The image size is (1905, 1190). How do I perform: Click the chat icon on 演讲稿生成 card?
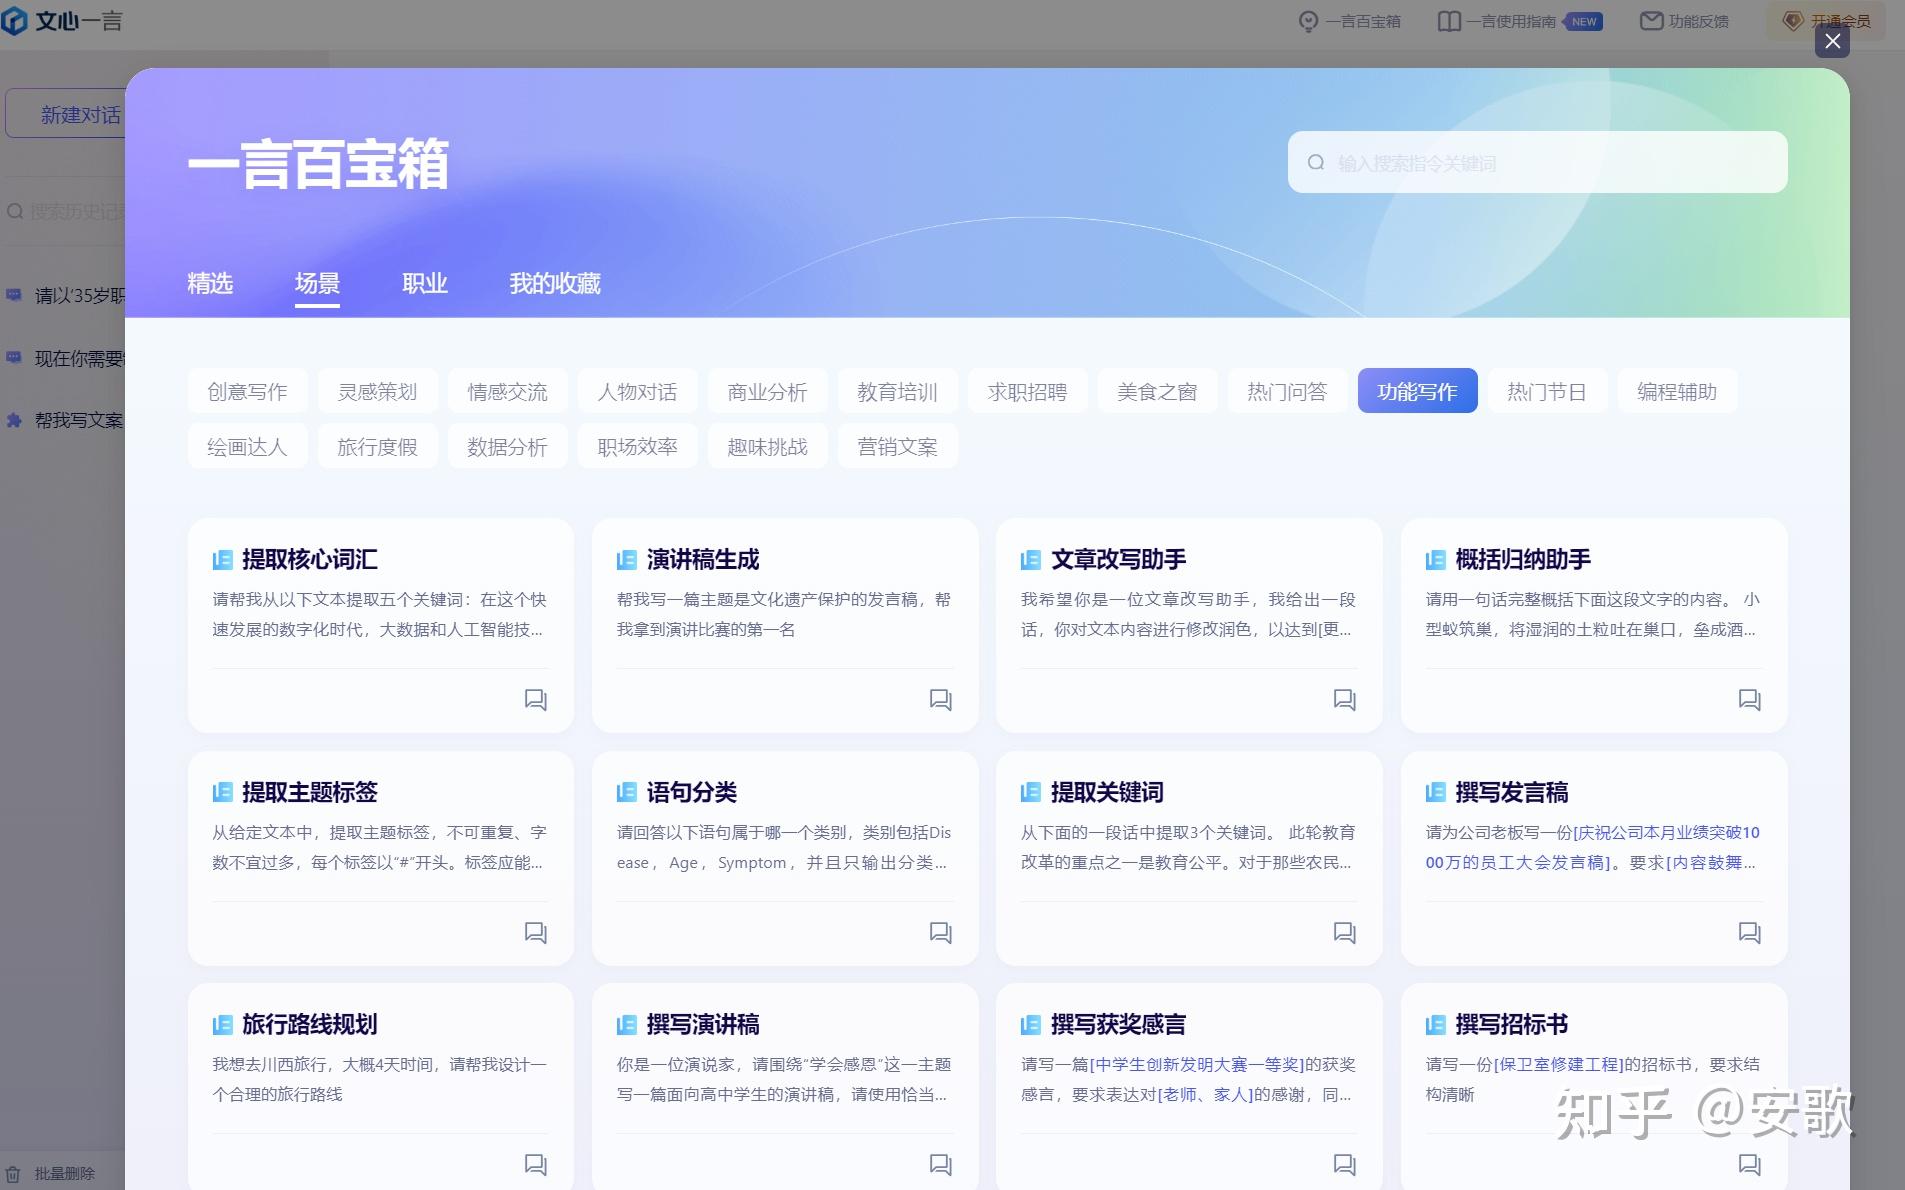(940, 700)
